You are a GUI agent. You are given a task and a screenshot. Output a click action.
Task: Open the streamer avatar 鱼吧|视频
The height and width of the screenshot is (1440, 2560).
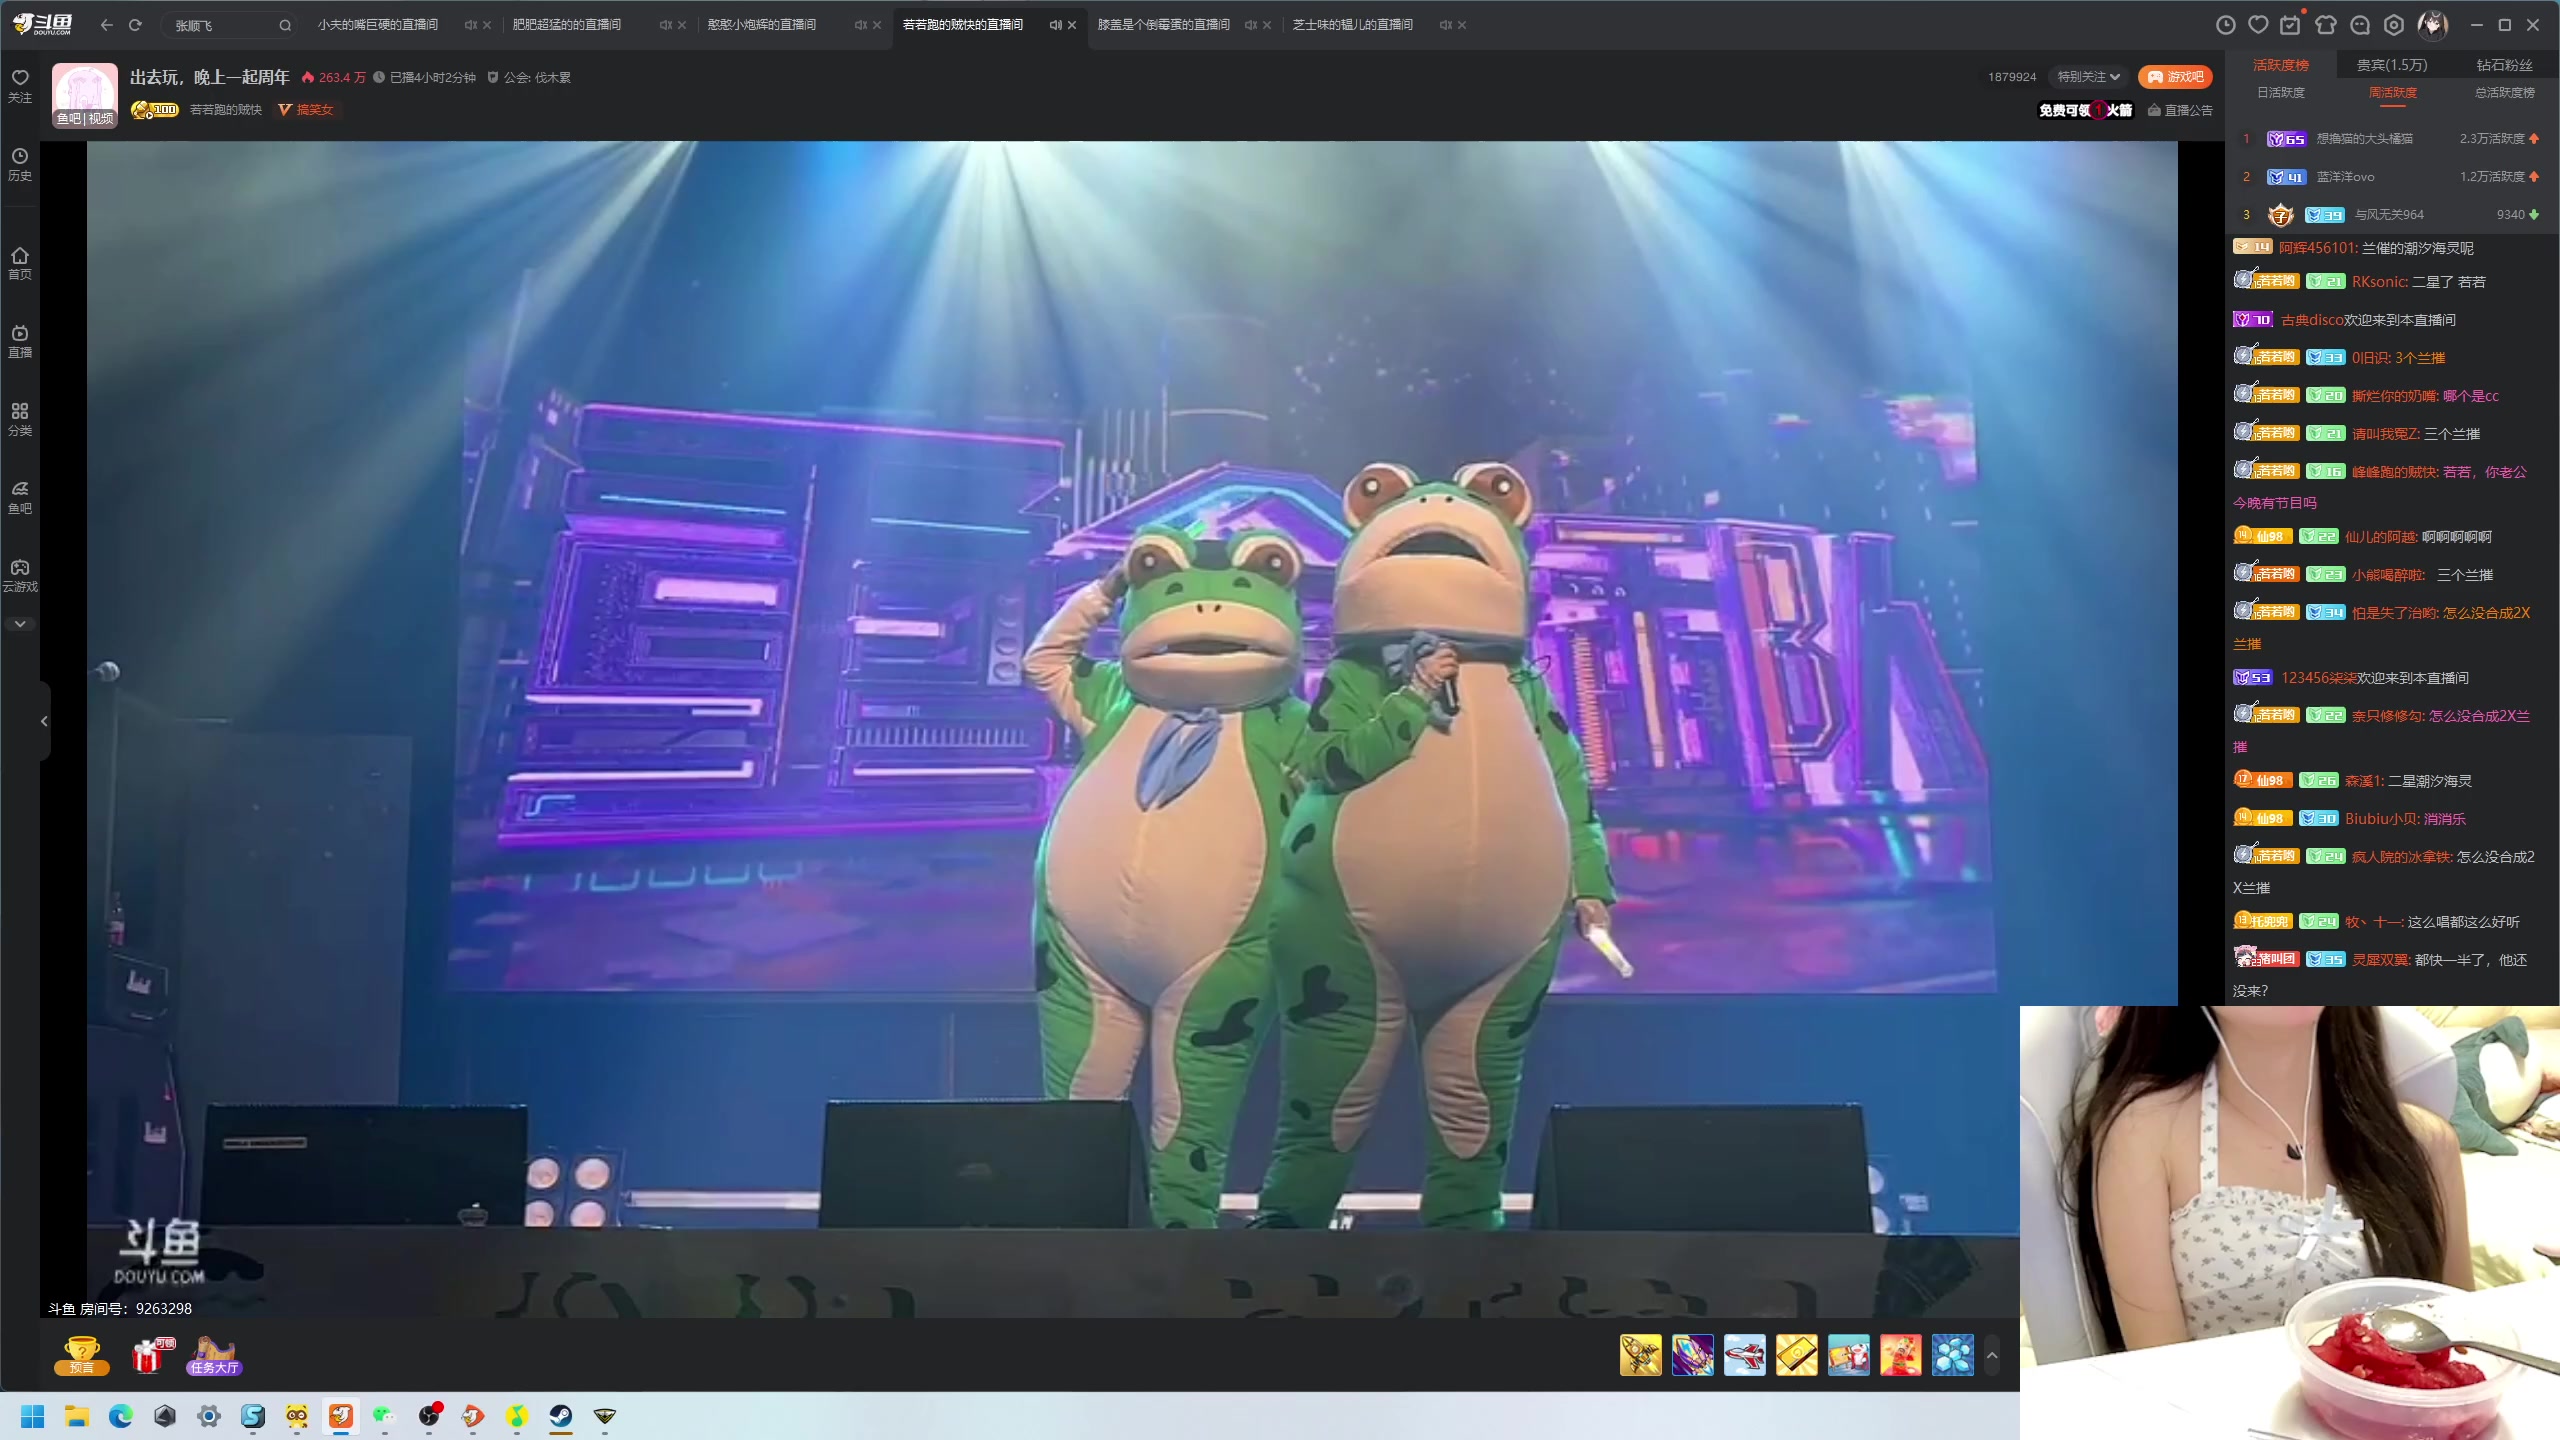click(85, 96)
